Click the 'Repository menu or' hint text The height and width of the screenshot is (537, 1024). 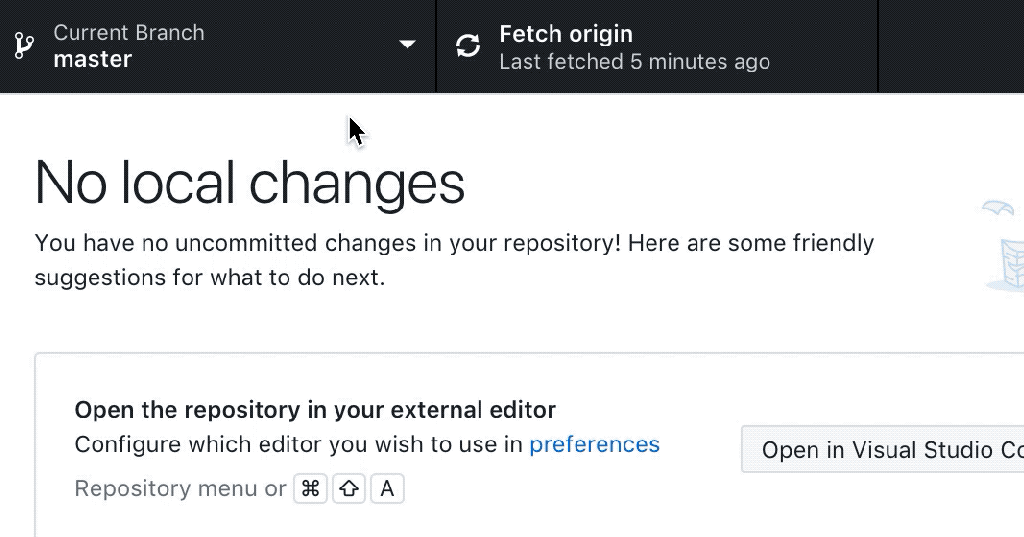pyautogui.click(x=180, y=489)
